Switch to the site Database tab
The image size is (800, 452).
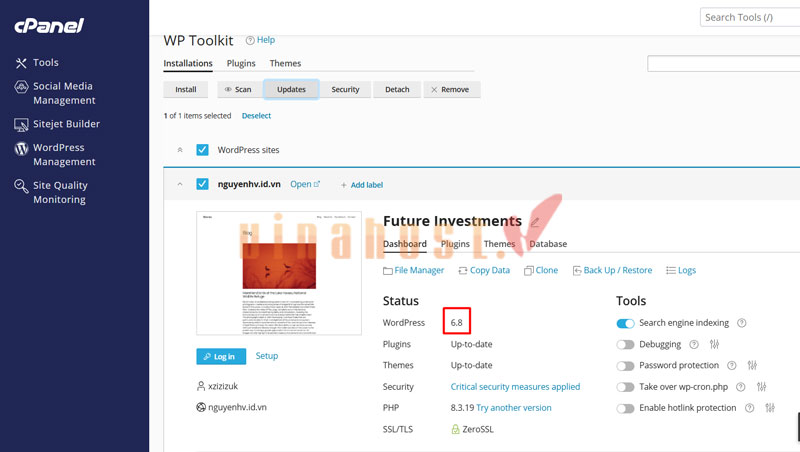548,244
